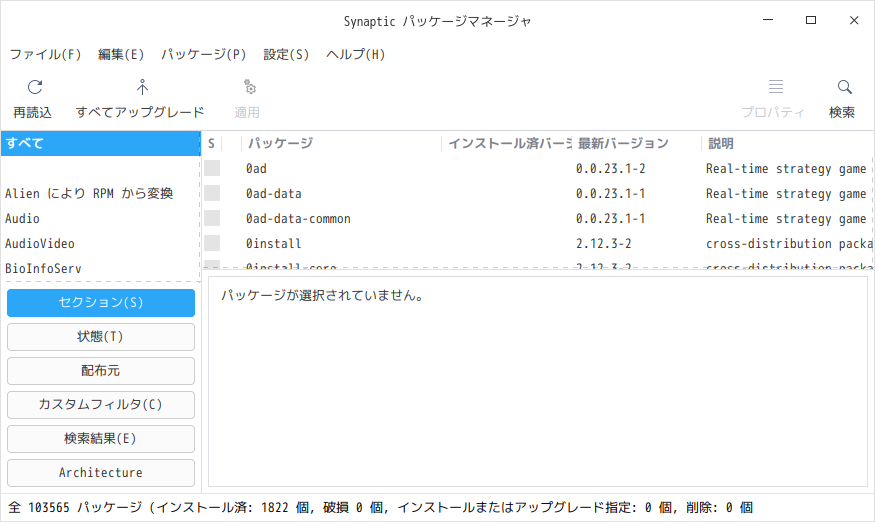Viewport: 875px width, 522px height.
Task: Select package name 0ad-data
Action: 273,194
